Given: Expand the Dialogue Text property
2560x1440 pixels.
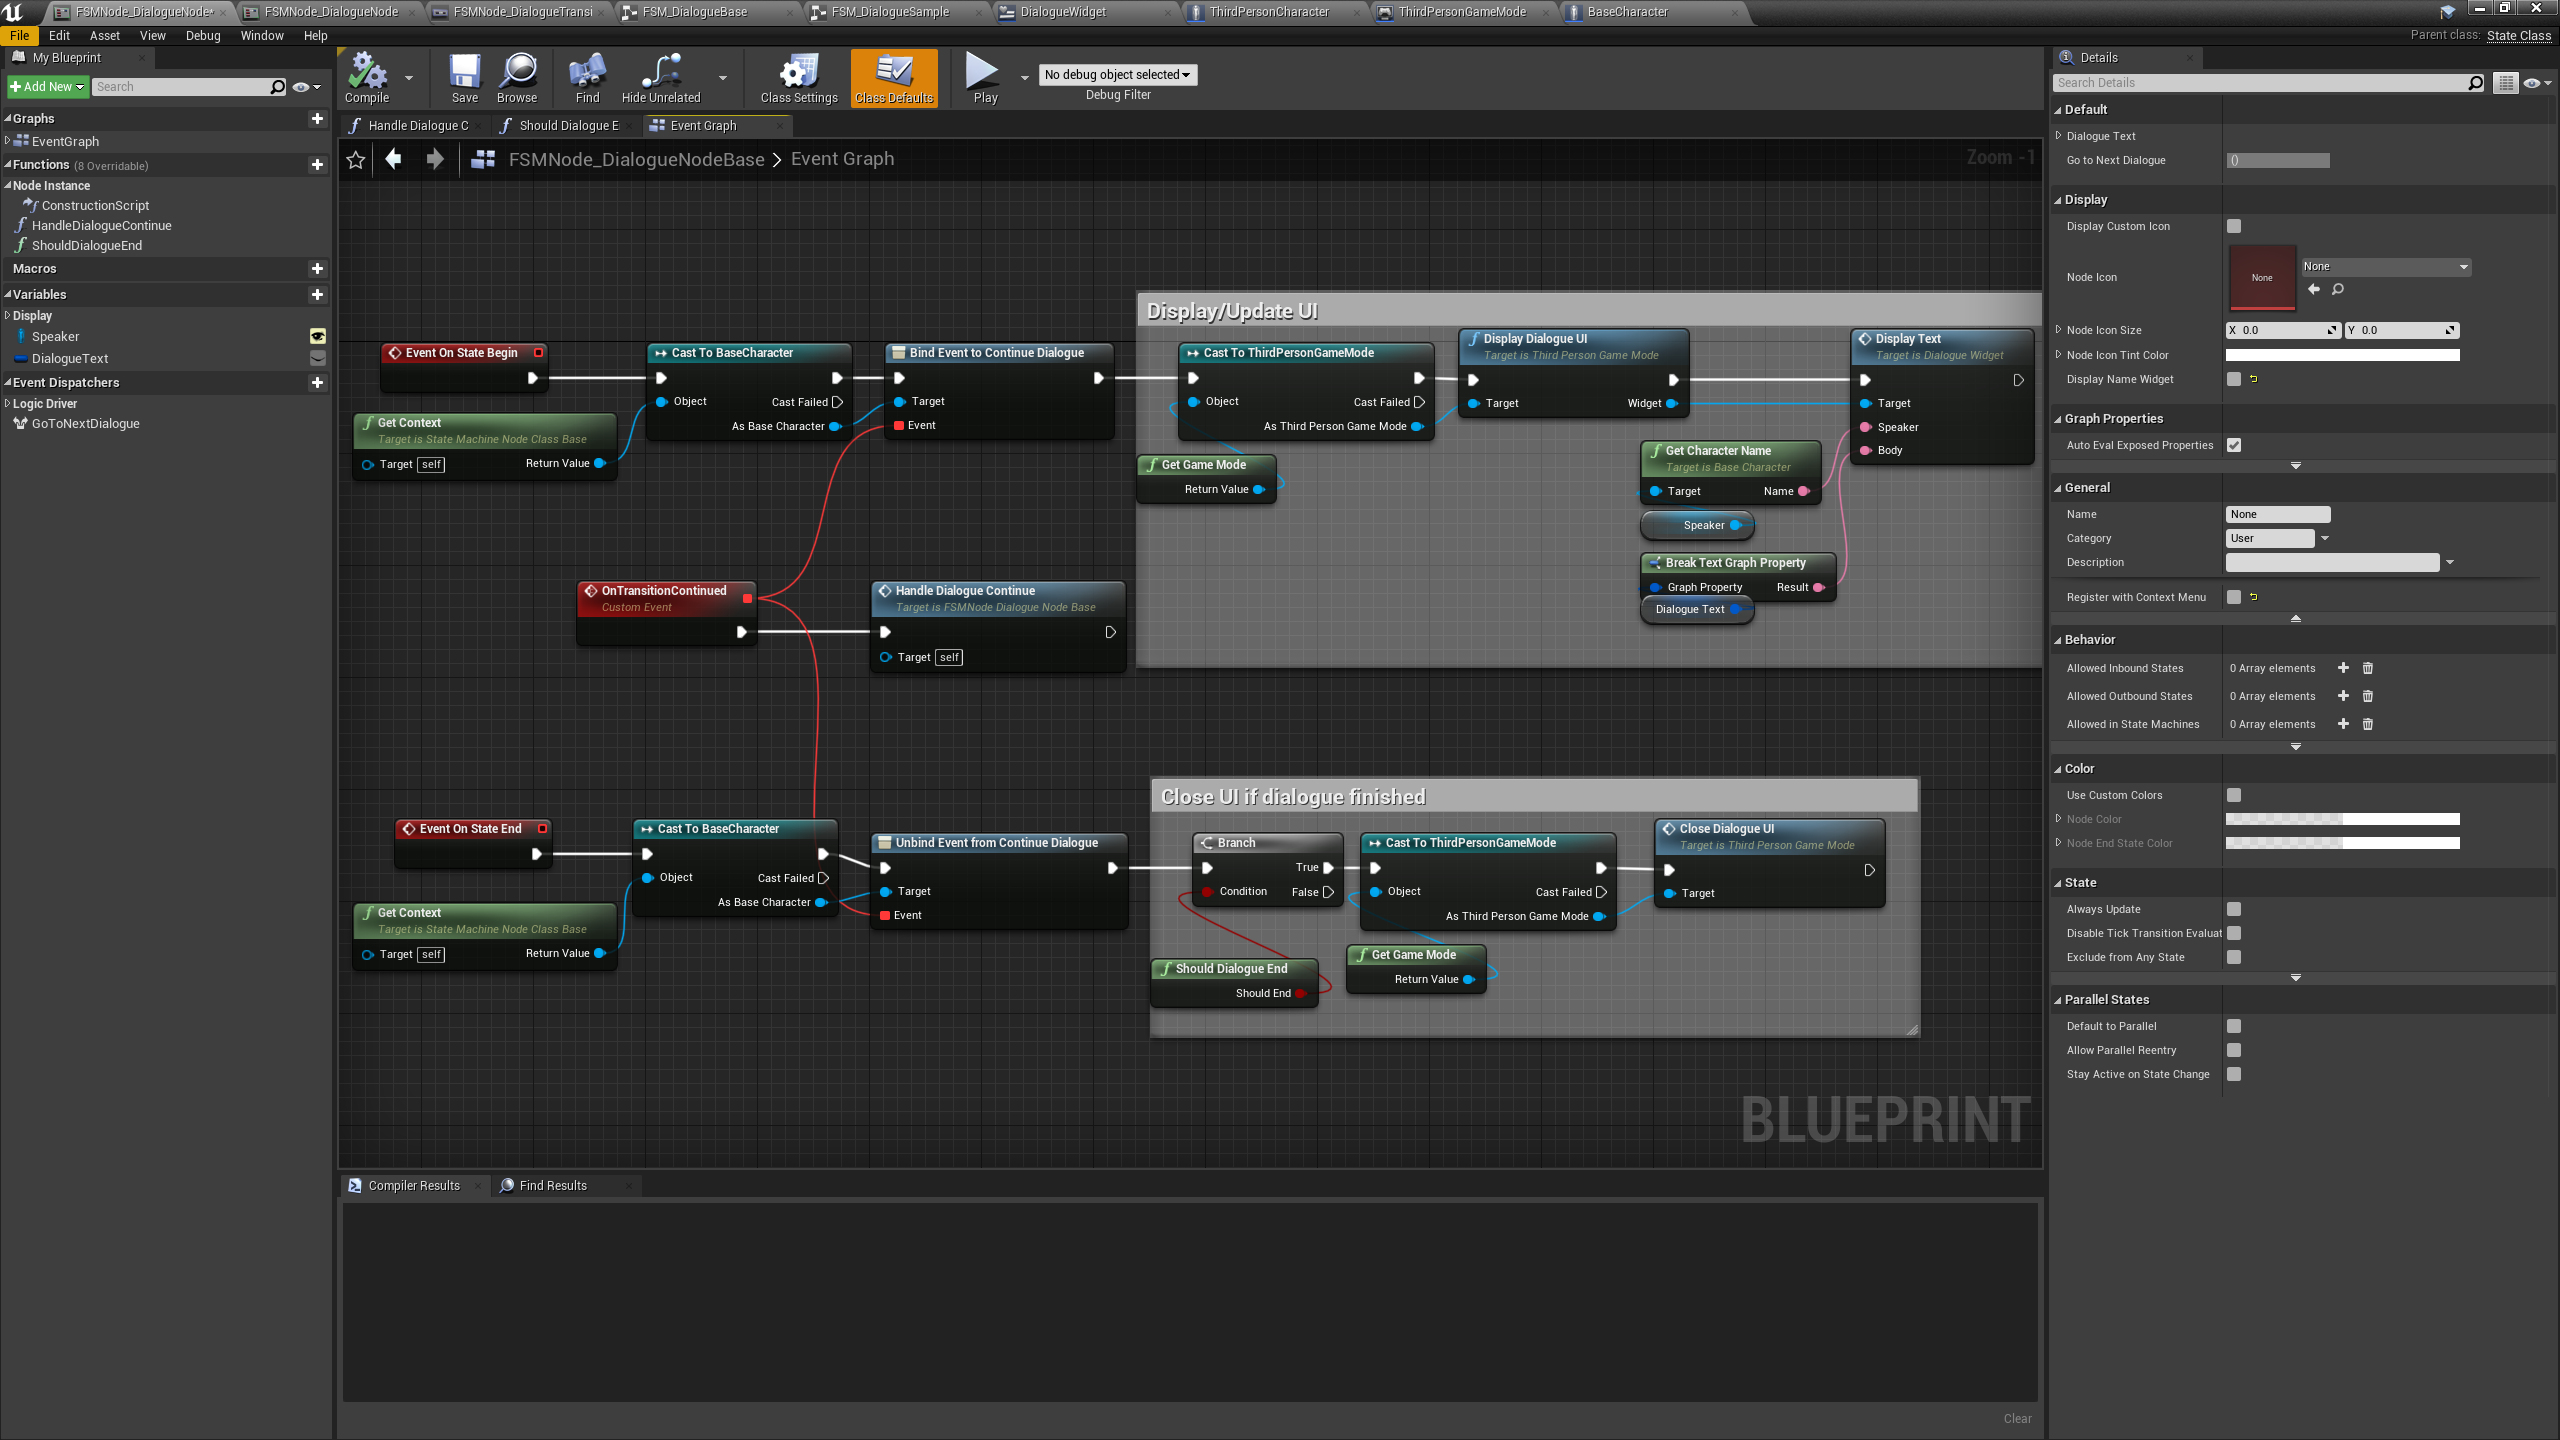Looking at the screenshot, I should pos(2058,136).
